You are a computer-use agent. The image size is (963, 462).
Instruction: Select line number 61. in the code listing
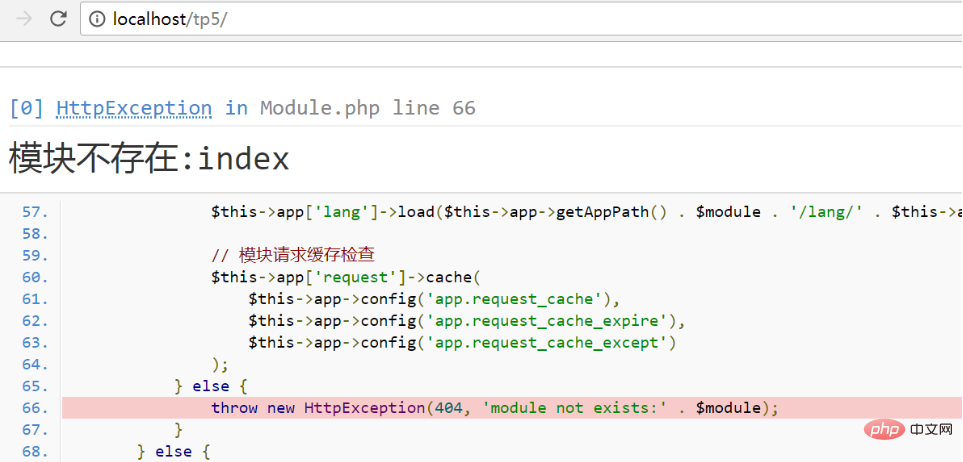coord(35,299)
